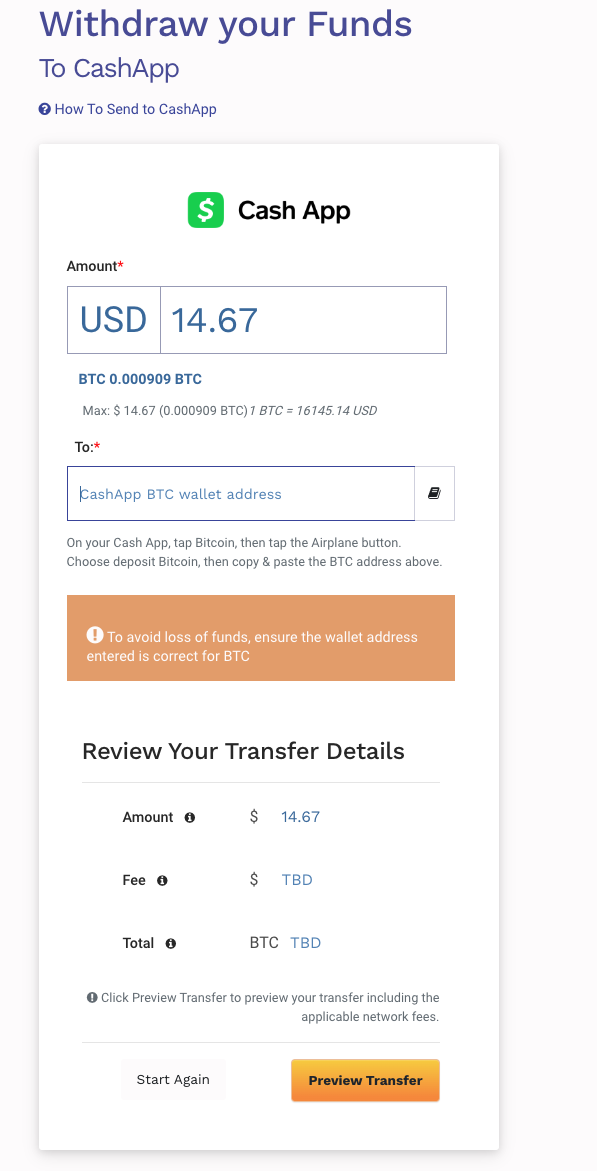This screenshot has height=1171, width=597.
Task: Click the Review Your Transfer Details heading
Action: coord(243,751)
